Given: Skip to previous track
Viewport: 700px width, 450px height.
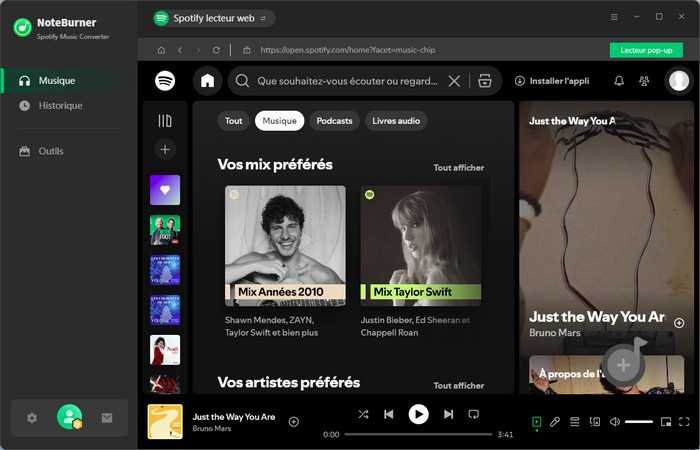Looking at the screenshot, I should 388,414.
